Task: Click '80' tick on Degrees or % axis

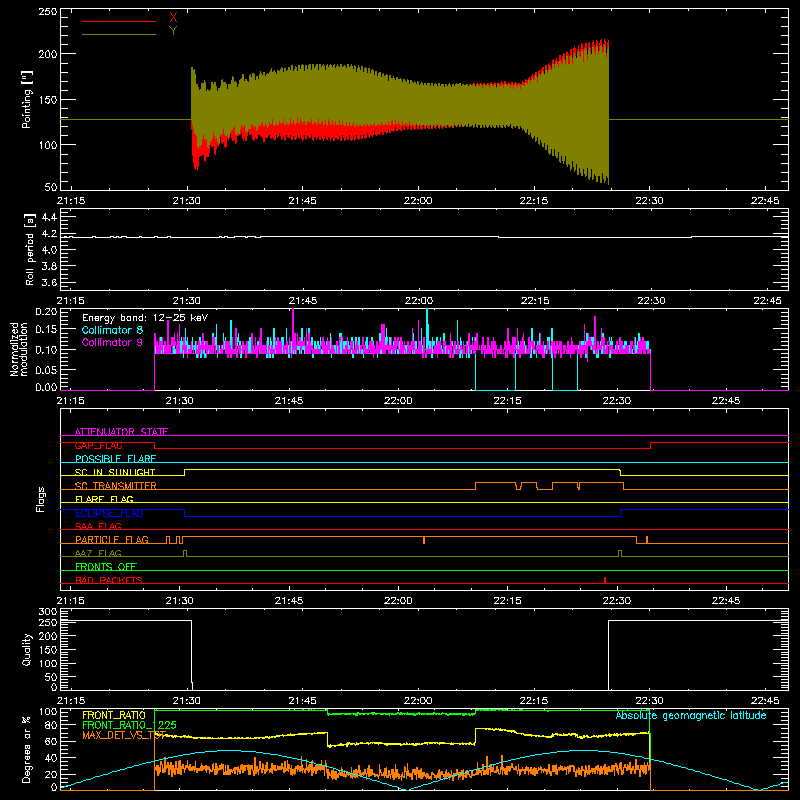Action: tap(51, 725)
